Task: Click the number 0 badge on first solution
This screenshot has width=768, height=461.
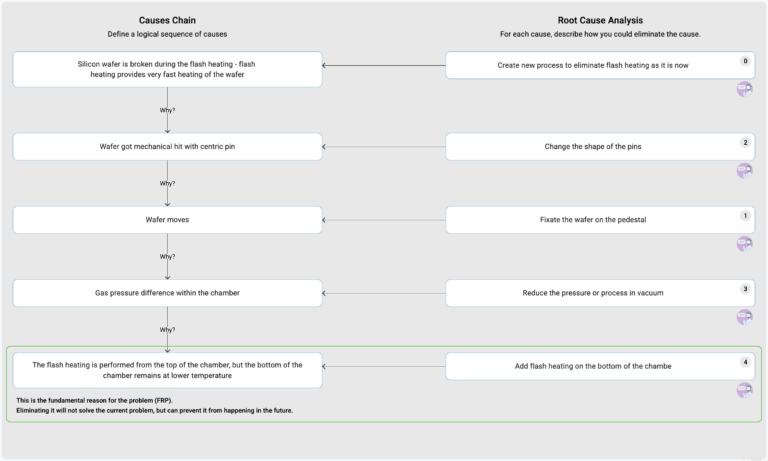Action: tap(745, 62)
